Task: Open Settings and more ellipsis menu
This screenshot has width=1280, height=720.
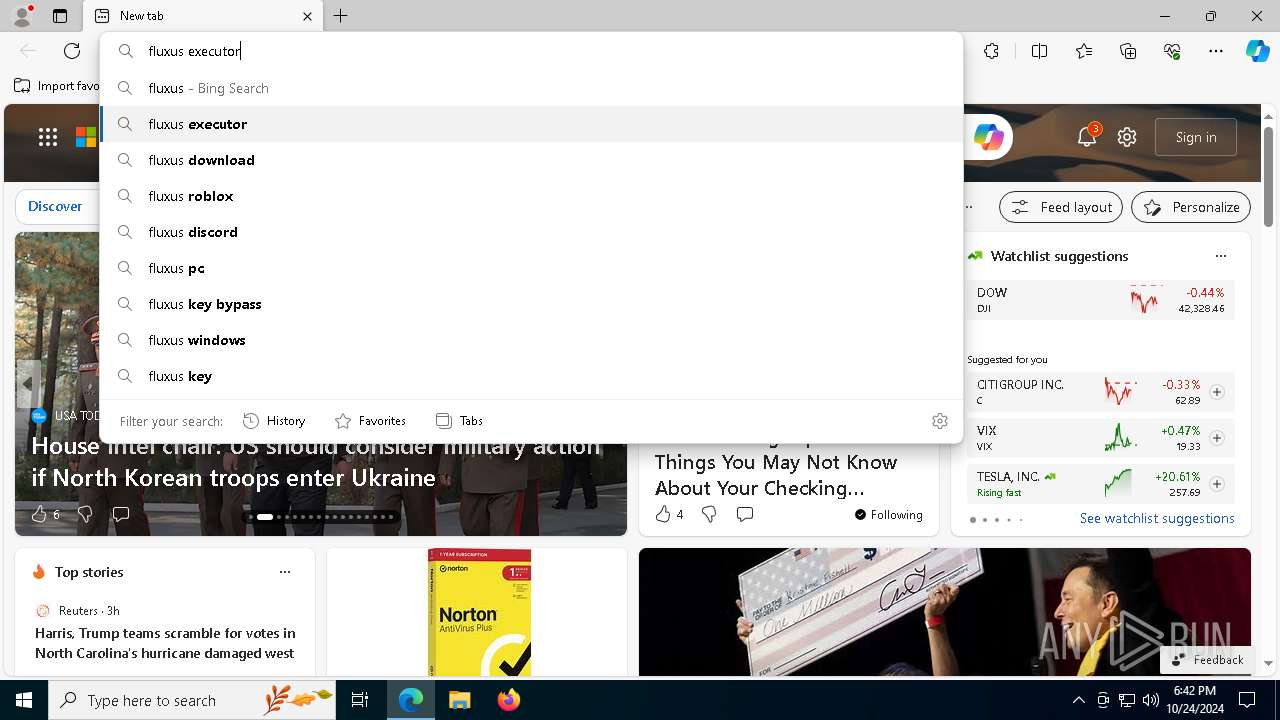Action: pos(1216,51)
